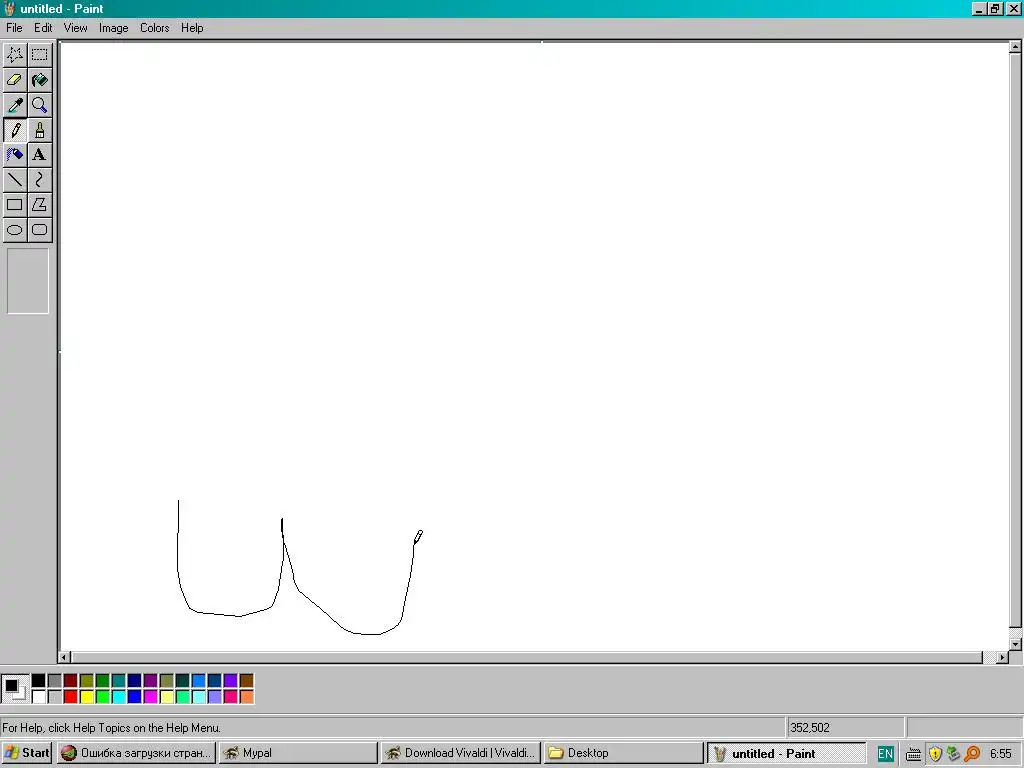
Task: Open the Desktop folder taskbar button
Action: pos(622,753)
